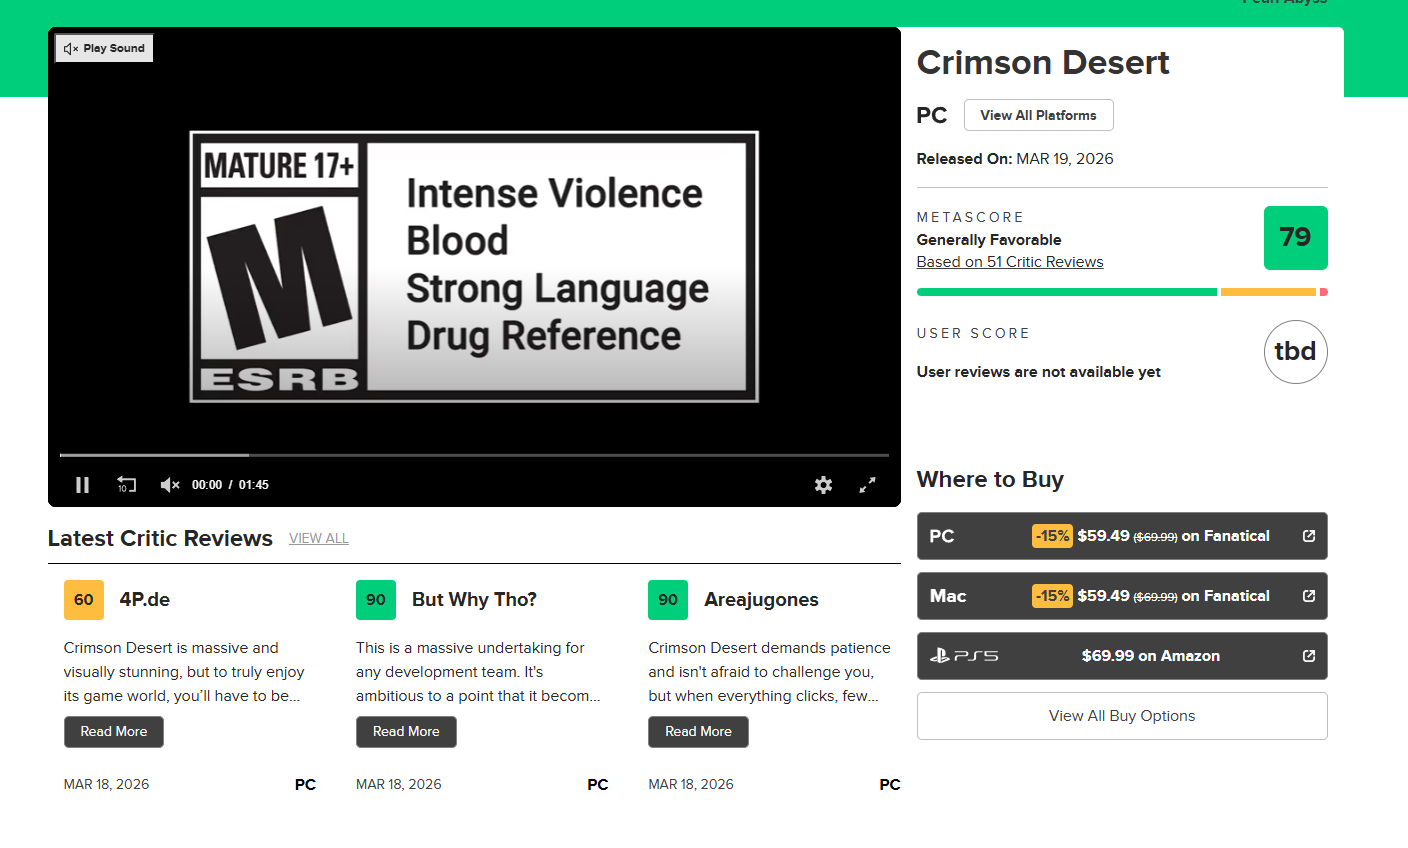
Task: Read more of the Areajugones review
Action: point(698,732)
